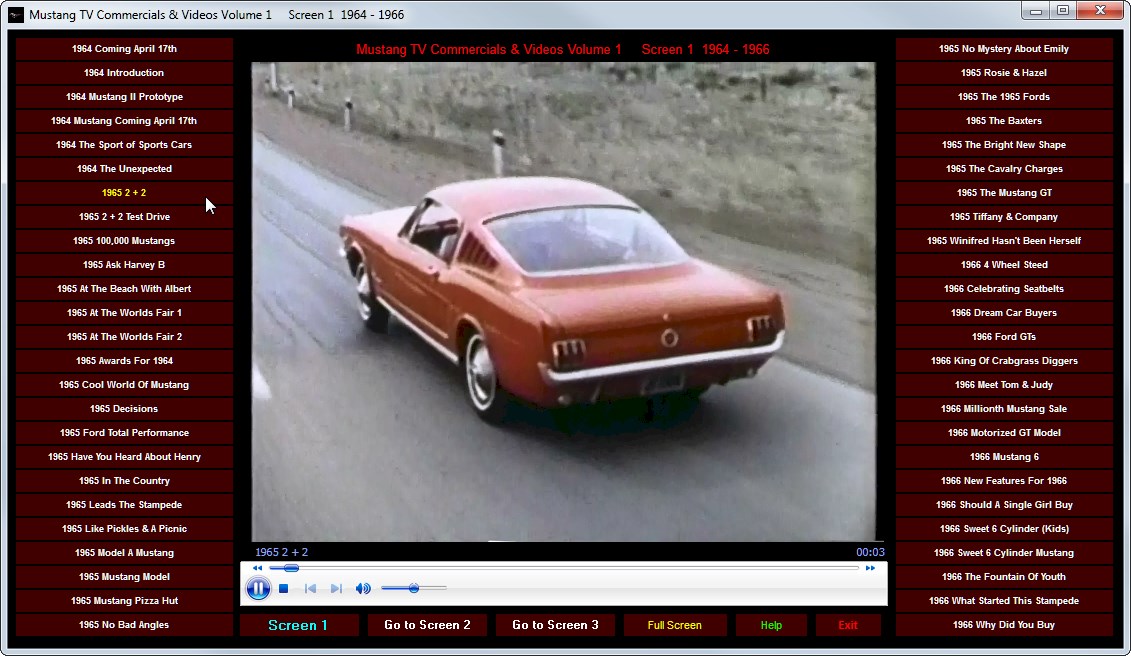Switch video to Full Screen

pos(674,625)
